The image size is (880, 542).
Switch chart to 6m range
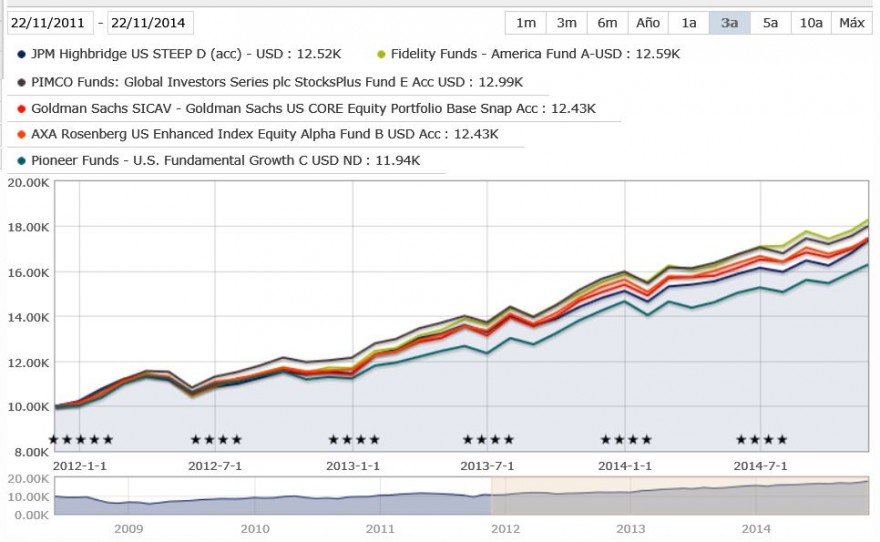coord(607,23)
